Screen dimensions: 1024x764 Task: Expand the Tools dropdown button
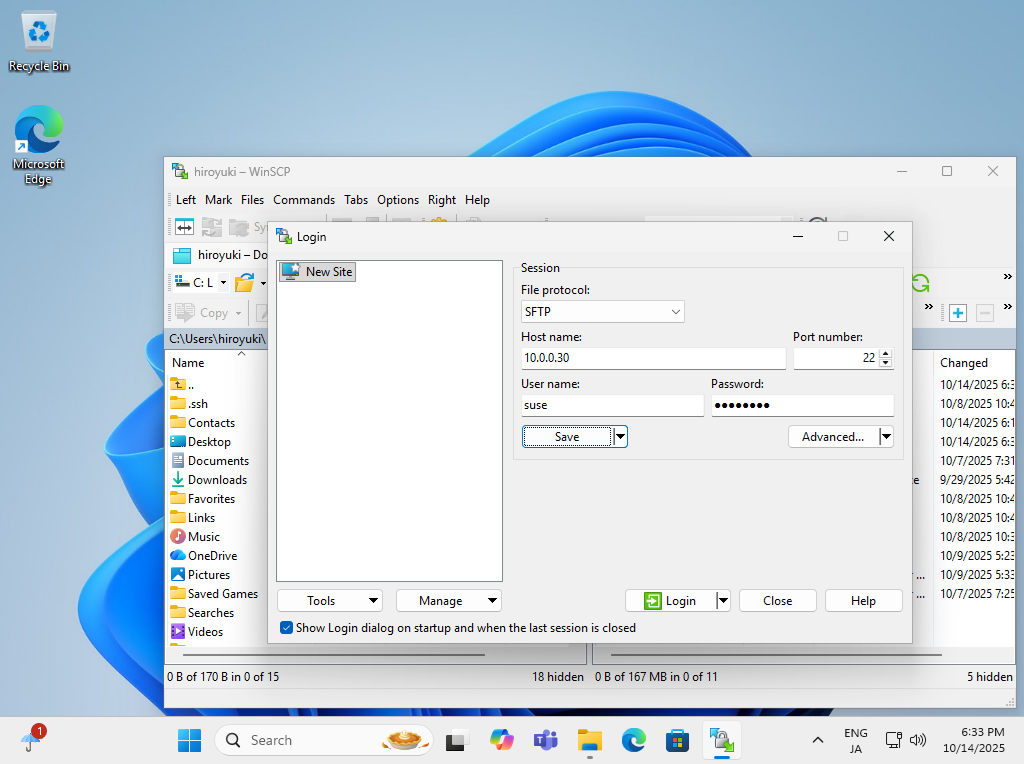(329, 600)
